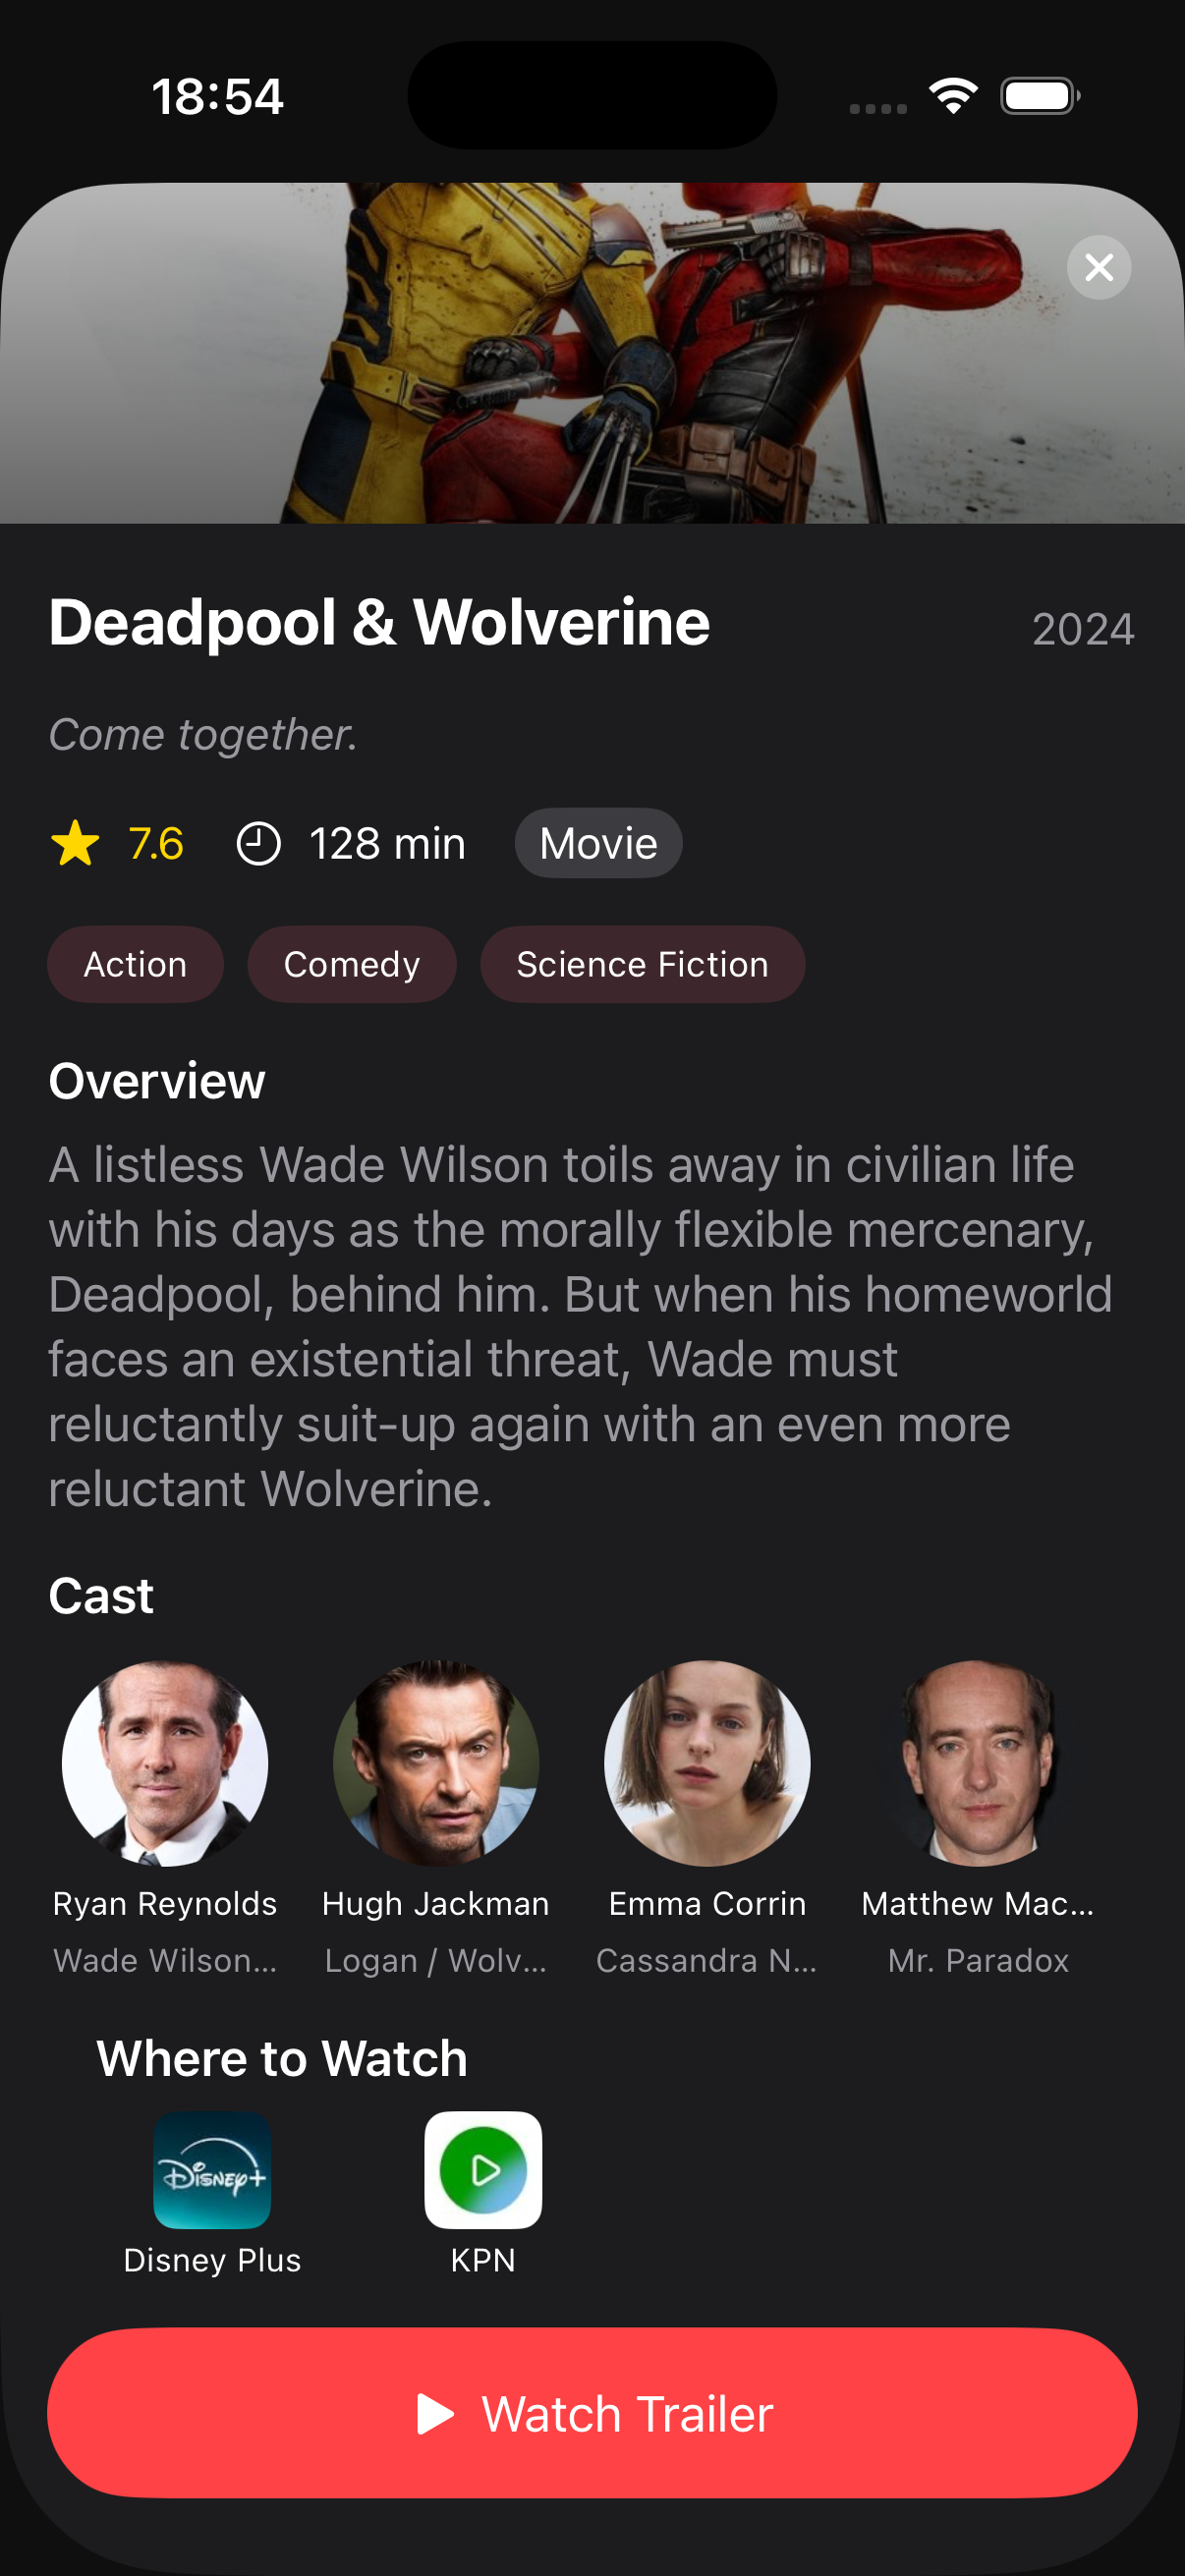
Task: Expand Ryan Reynolds character name
Action: (x=166, y=1960)
